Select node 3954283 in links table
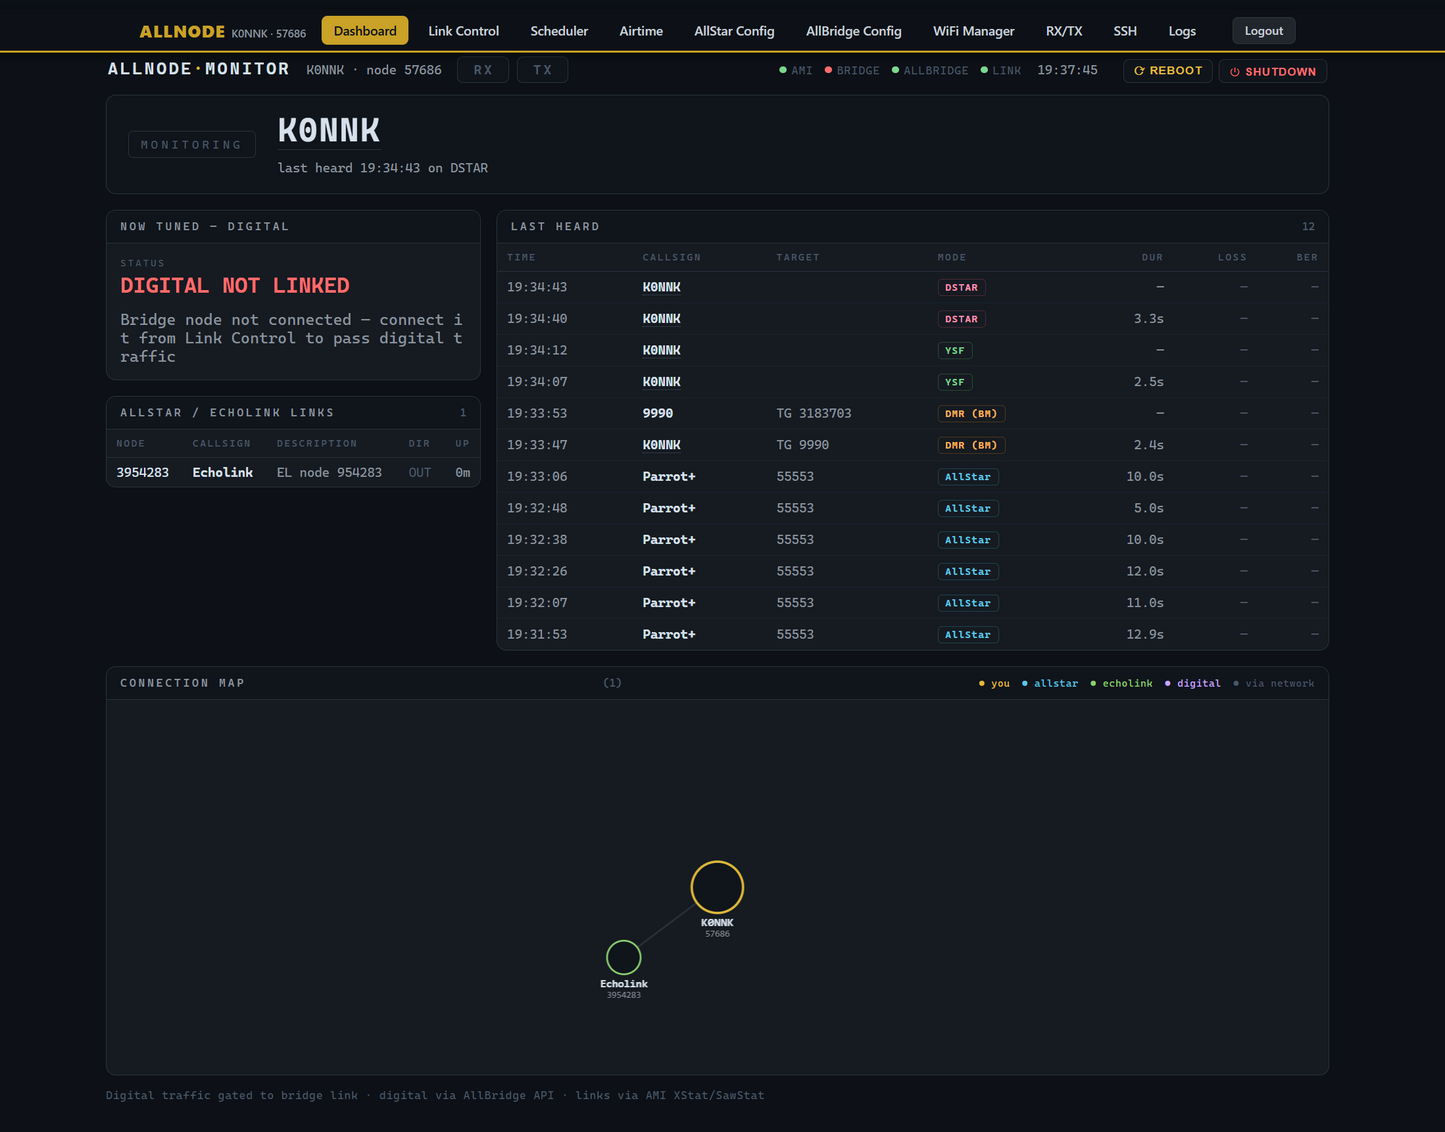 [x=142, y=472]
